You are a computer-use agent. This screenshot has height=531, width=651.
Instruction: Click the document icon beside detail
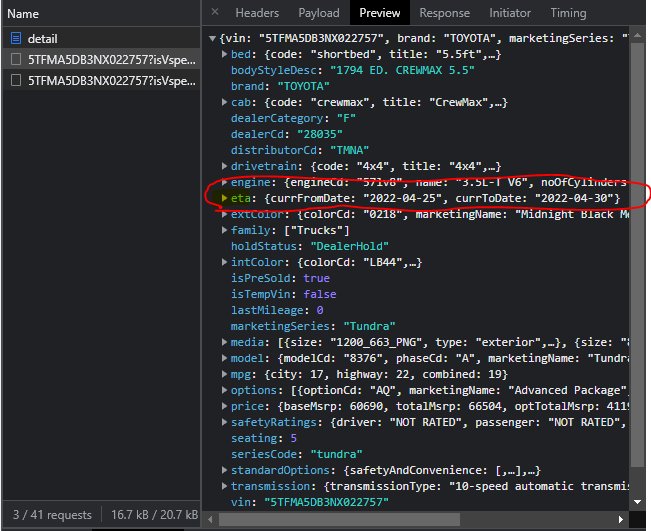click(x=16, y=39)
